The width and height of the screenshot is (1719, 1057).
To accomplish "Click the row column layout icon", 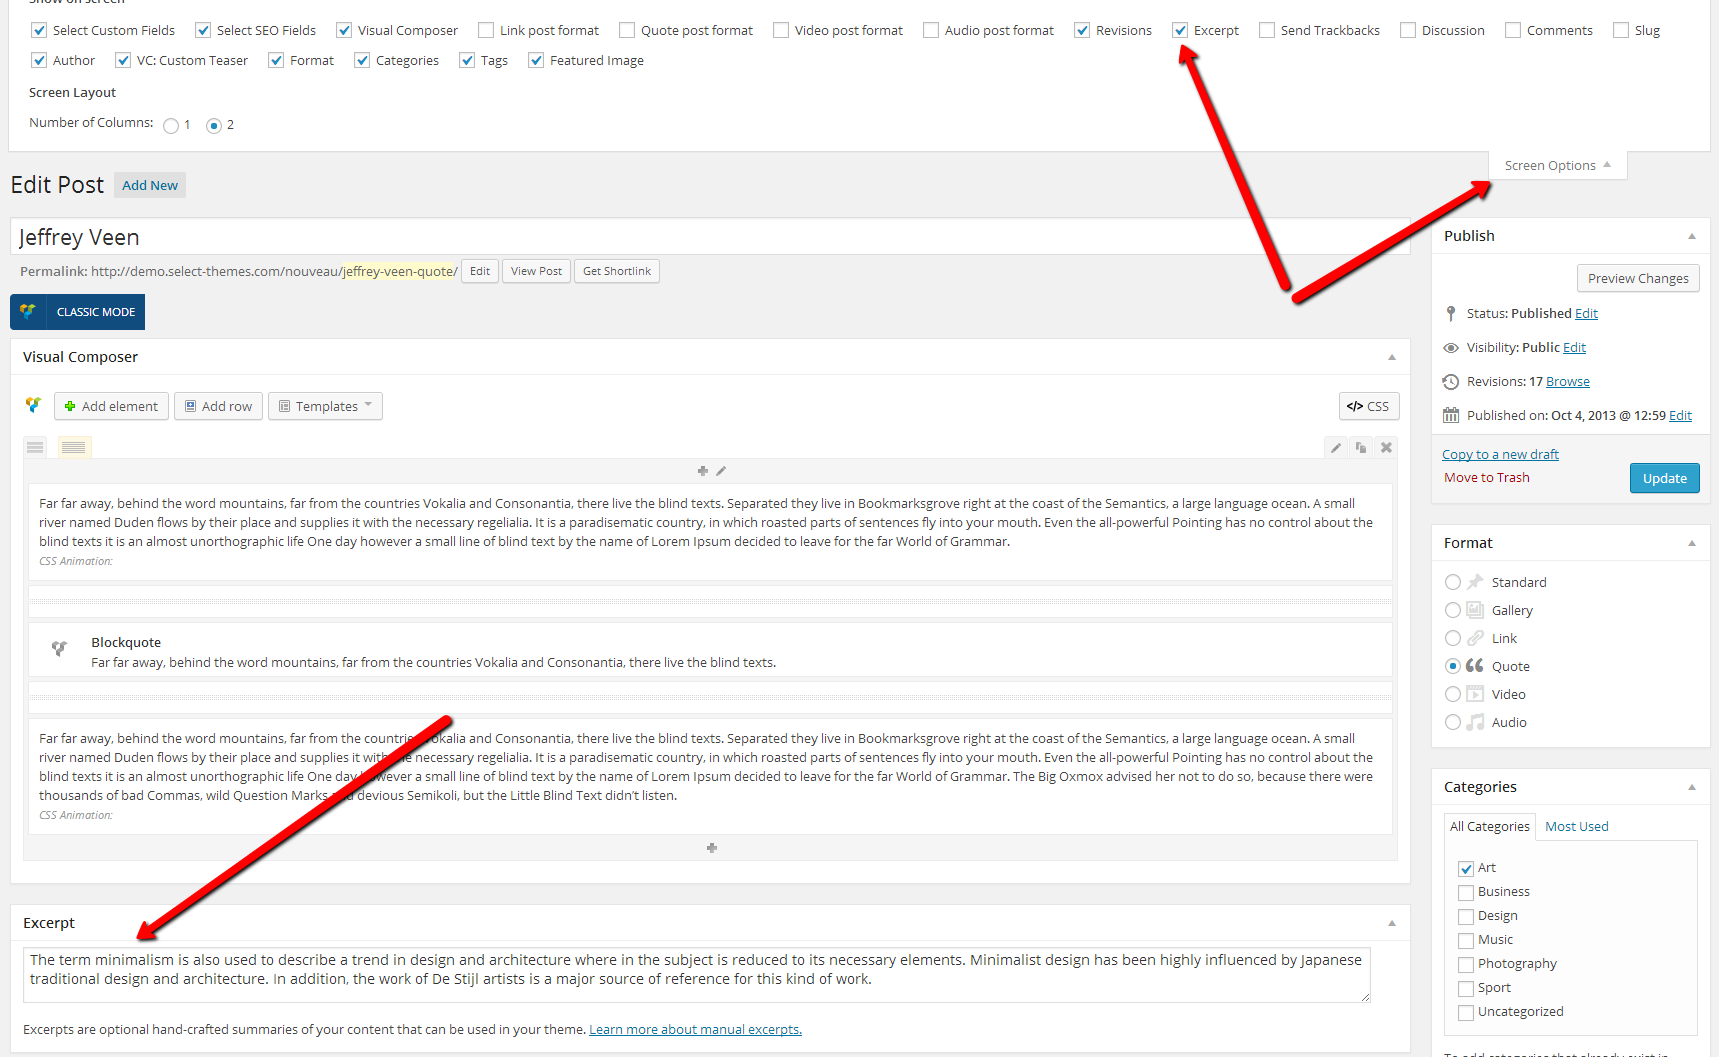I will point(73,447).
